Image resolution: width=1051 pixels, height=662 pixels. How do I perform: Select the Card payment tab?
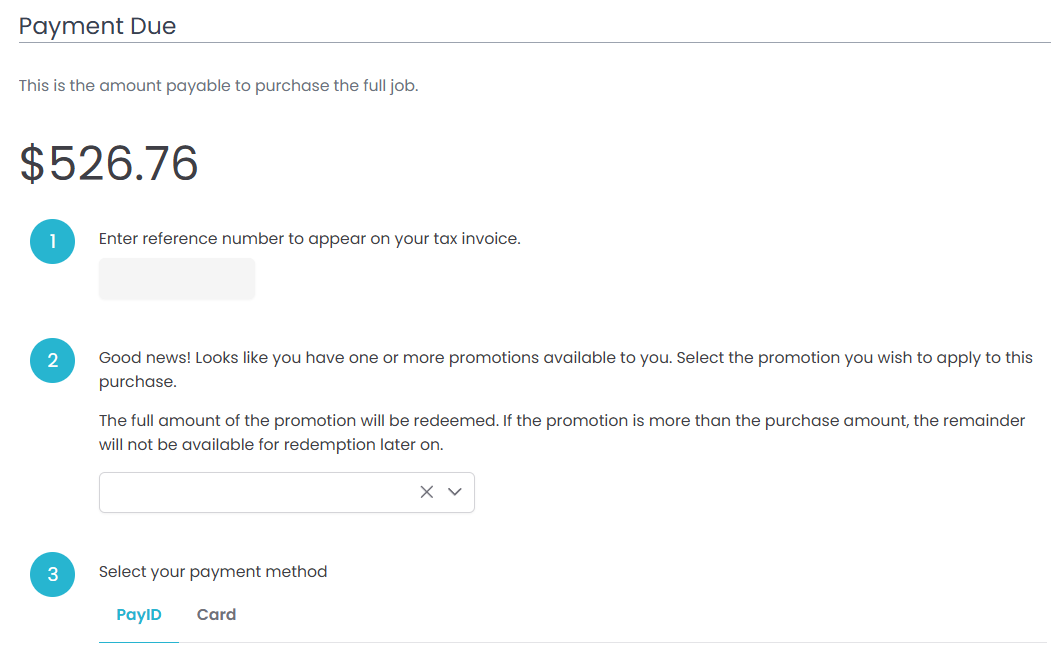tap(216, 615)
